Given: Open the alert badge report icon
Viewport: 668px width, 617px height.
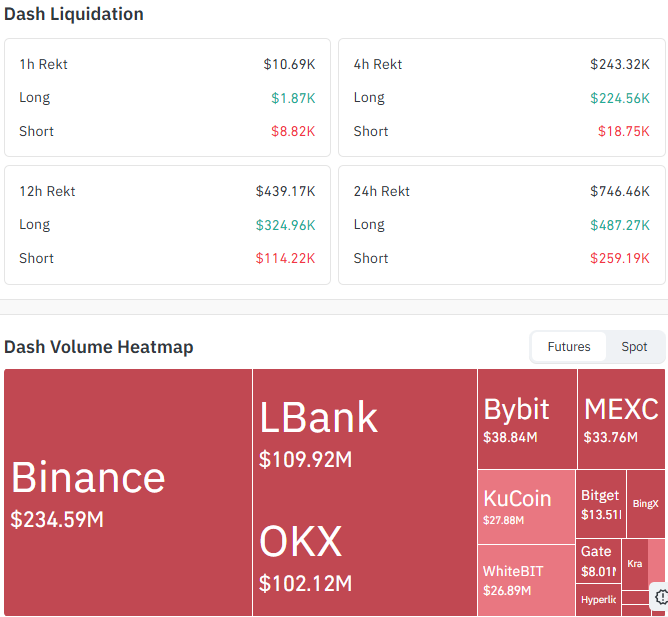Looking at the screenshot, I should click(660, 597).
